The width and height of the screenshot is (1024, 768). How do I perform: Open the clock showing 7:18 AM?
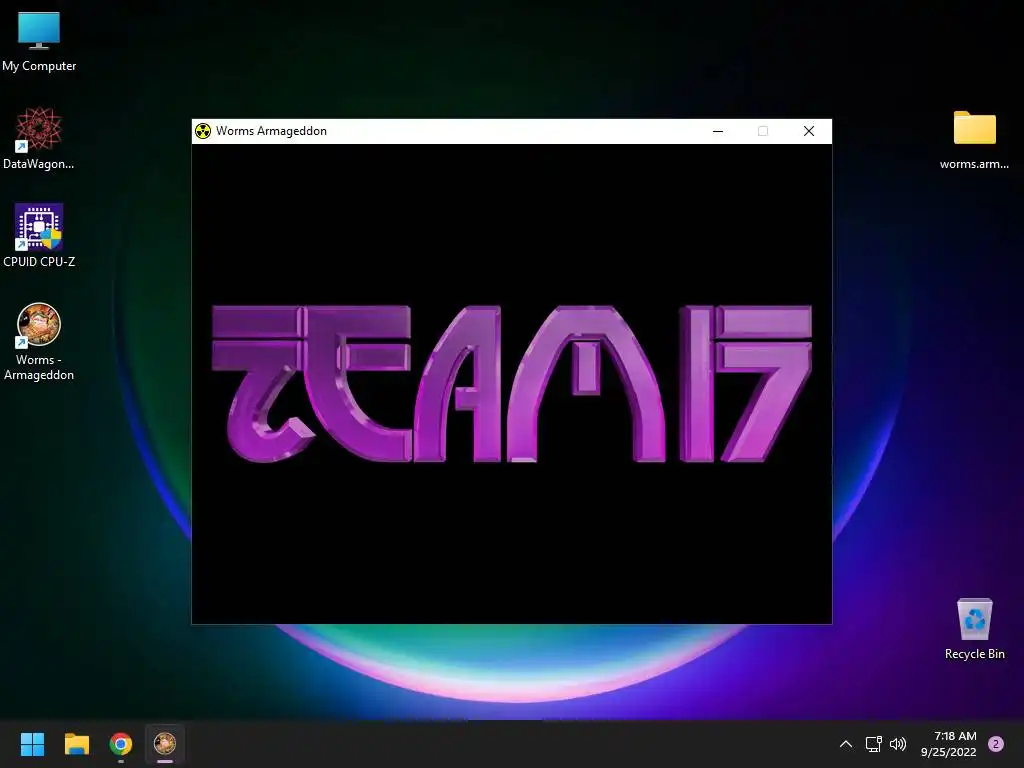[x=949, y=744]
